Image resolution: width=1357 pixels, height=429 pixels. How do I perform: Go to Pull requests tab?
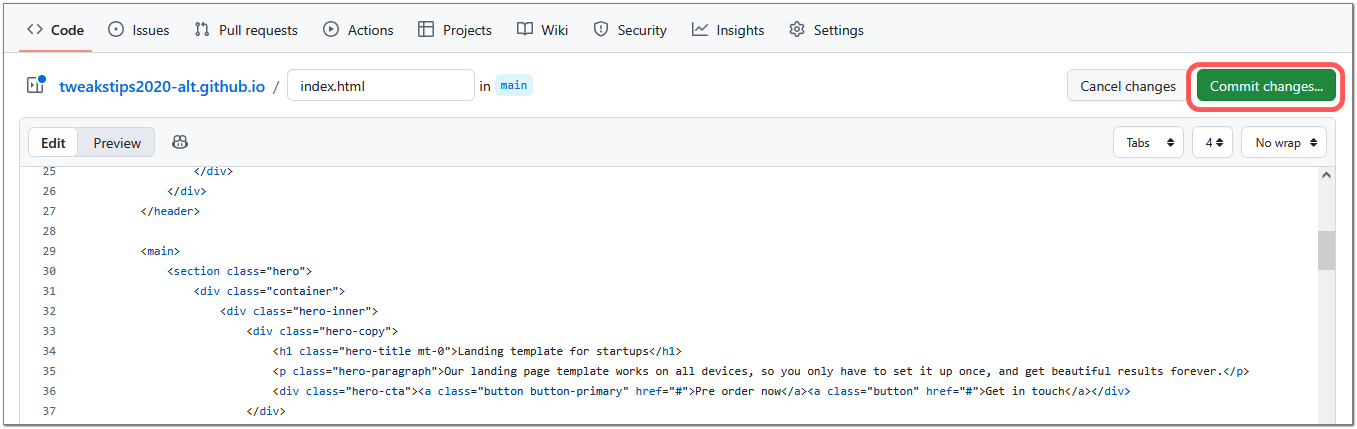point(246,30)
